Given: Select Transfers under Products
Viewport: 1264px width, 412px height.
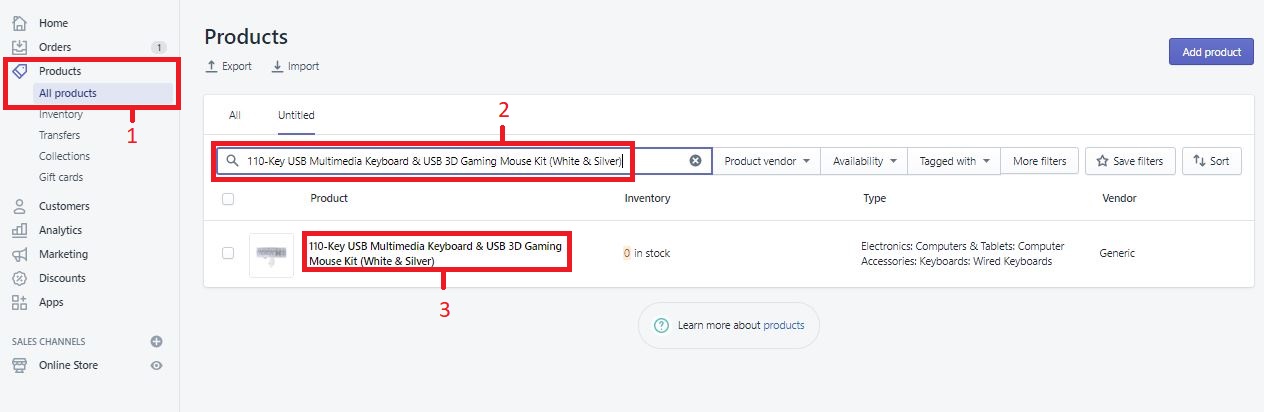Looking at the screenshot, I should pyautogui.click(x=59, y=135).
